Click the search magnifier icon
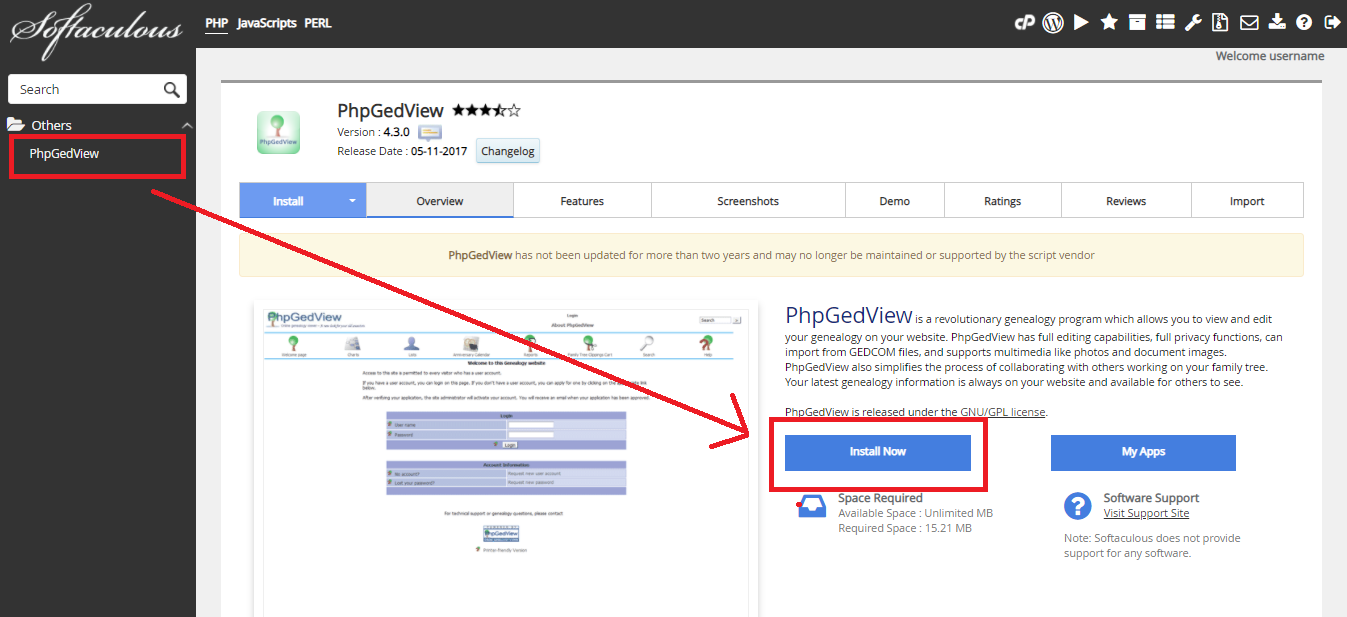Screen dimensions: 1347x617 (x=172, y=90)
